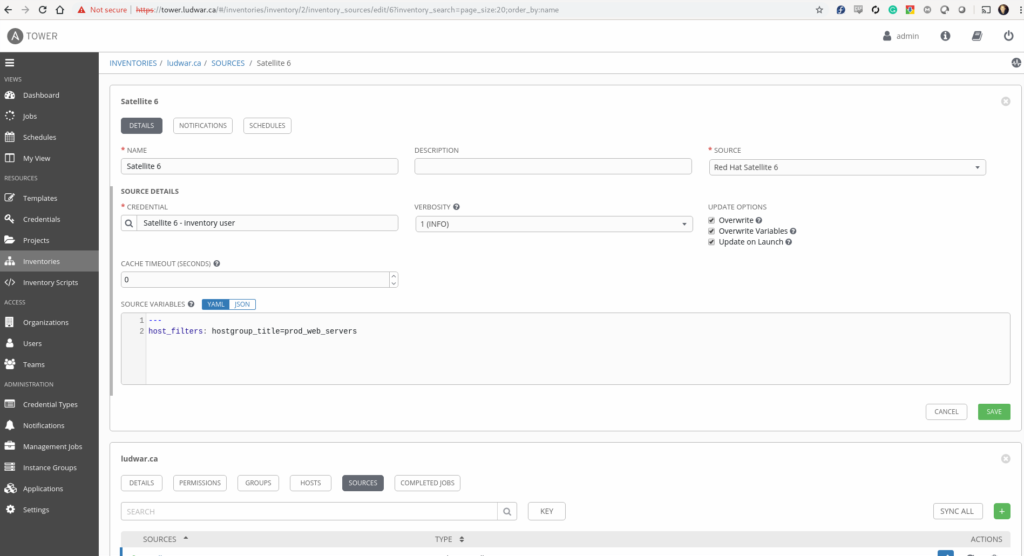Click the Settings gear icon
This screenshot has height=556, width=1024.
(10, 509)
